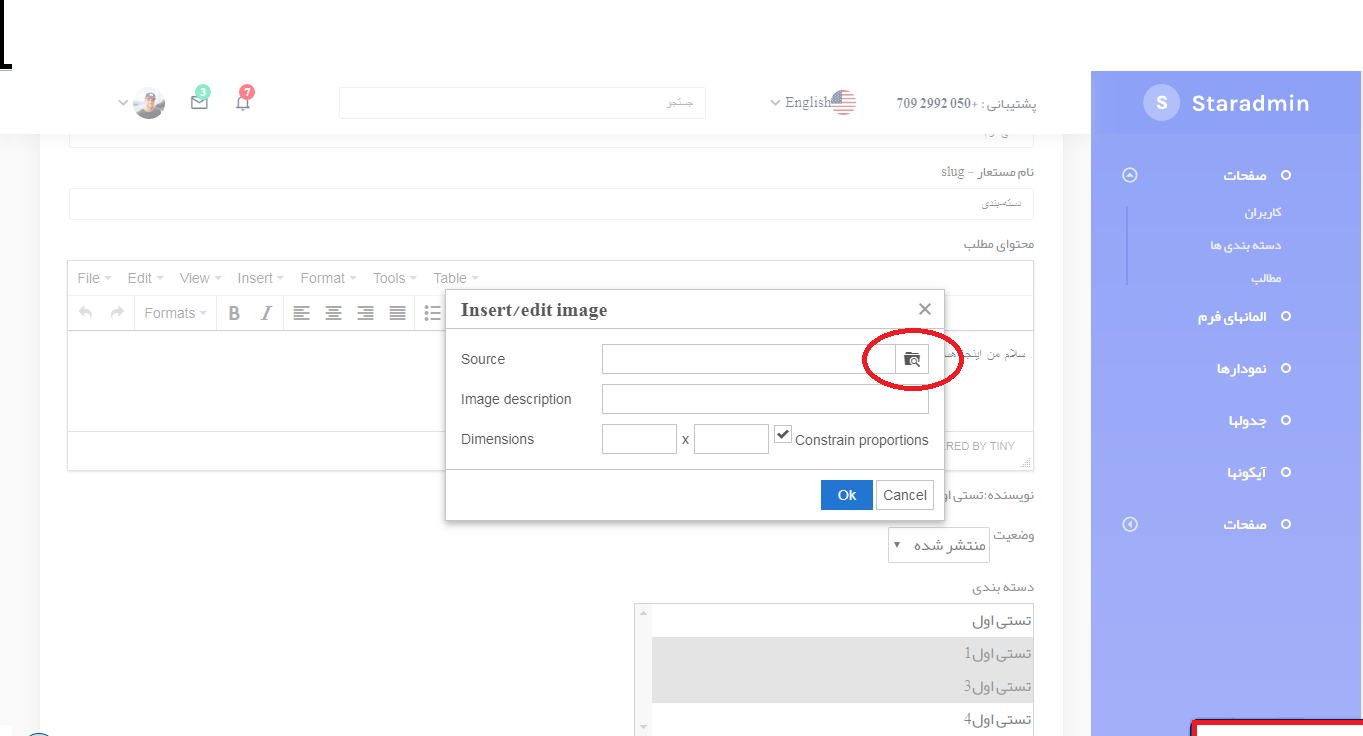Focus the Image description field
1363x736 pixels.
click(765, 399)
